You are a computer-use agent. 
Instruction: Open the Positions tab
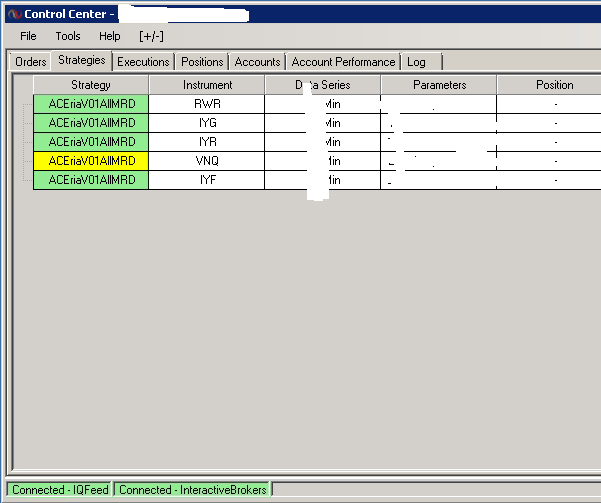(x=202, y=62)
